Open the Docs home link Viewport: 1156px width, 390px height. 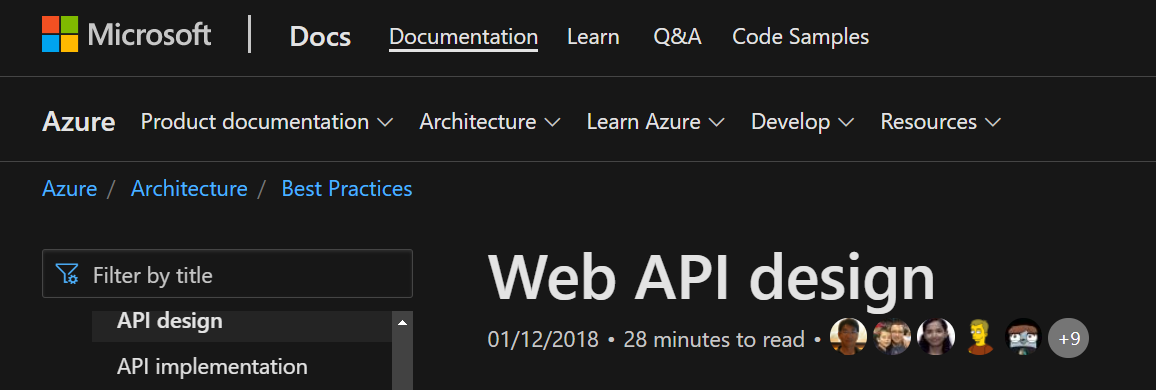tap(320, 36)
